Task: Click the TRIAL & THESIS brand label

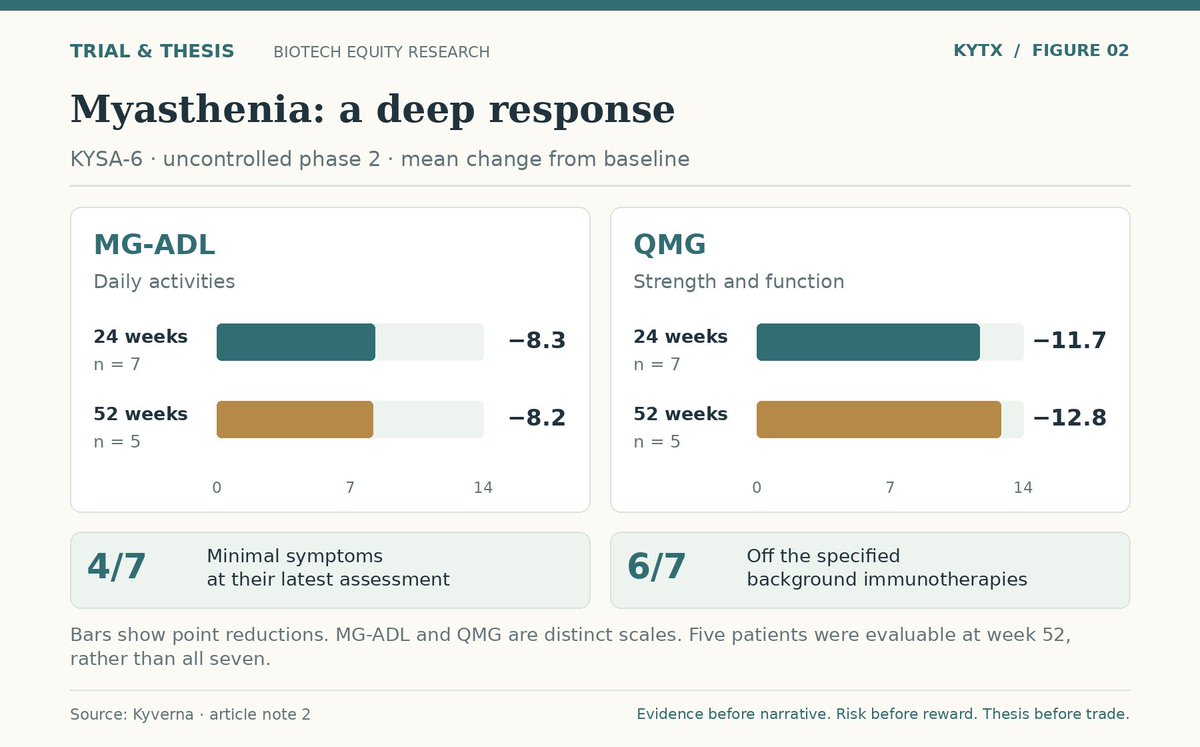Action: [x=152, y=51]
